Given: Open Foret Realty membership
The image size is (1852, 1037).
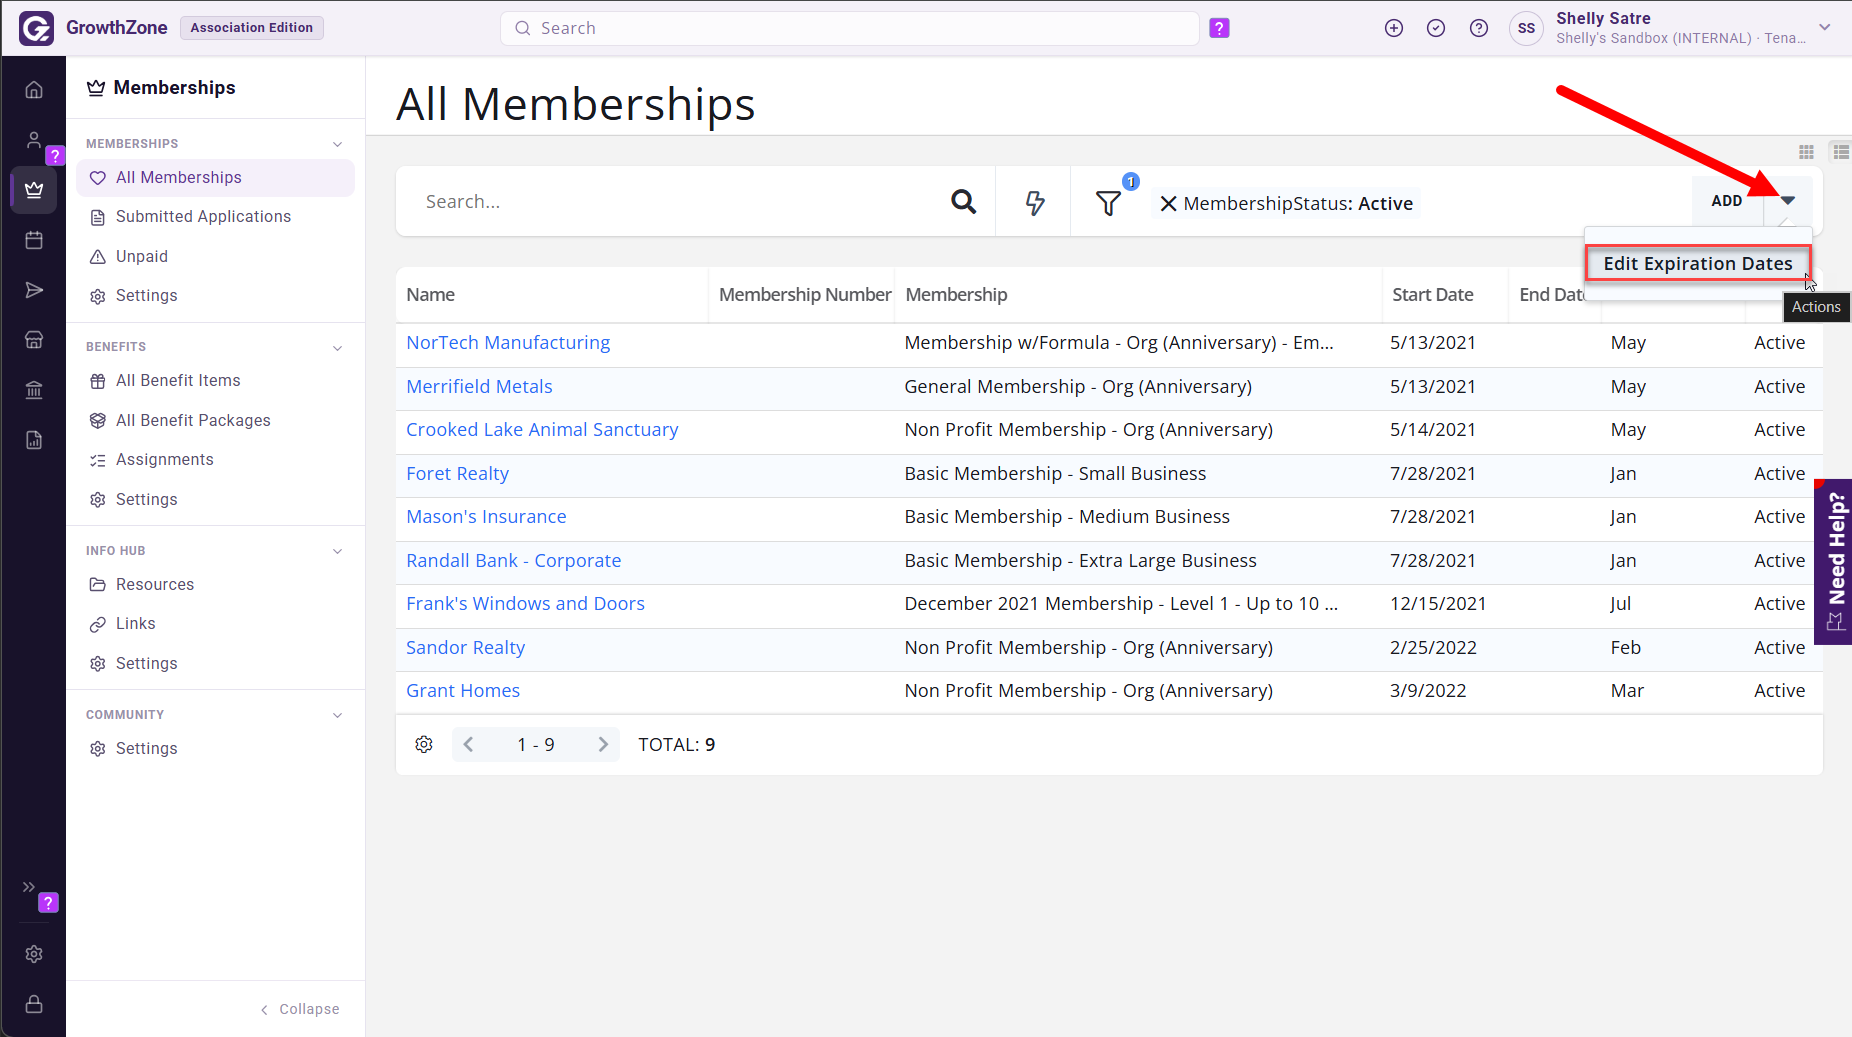Looking at the screenshot, I should [x=457, y=474].
